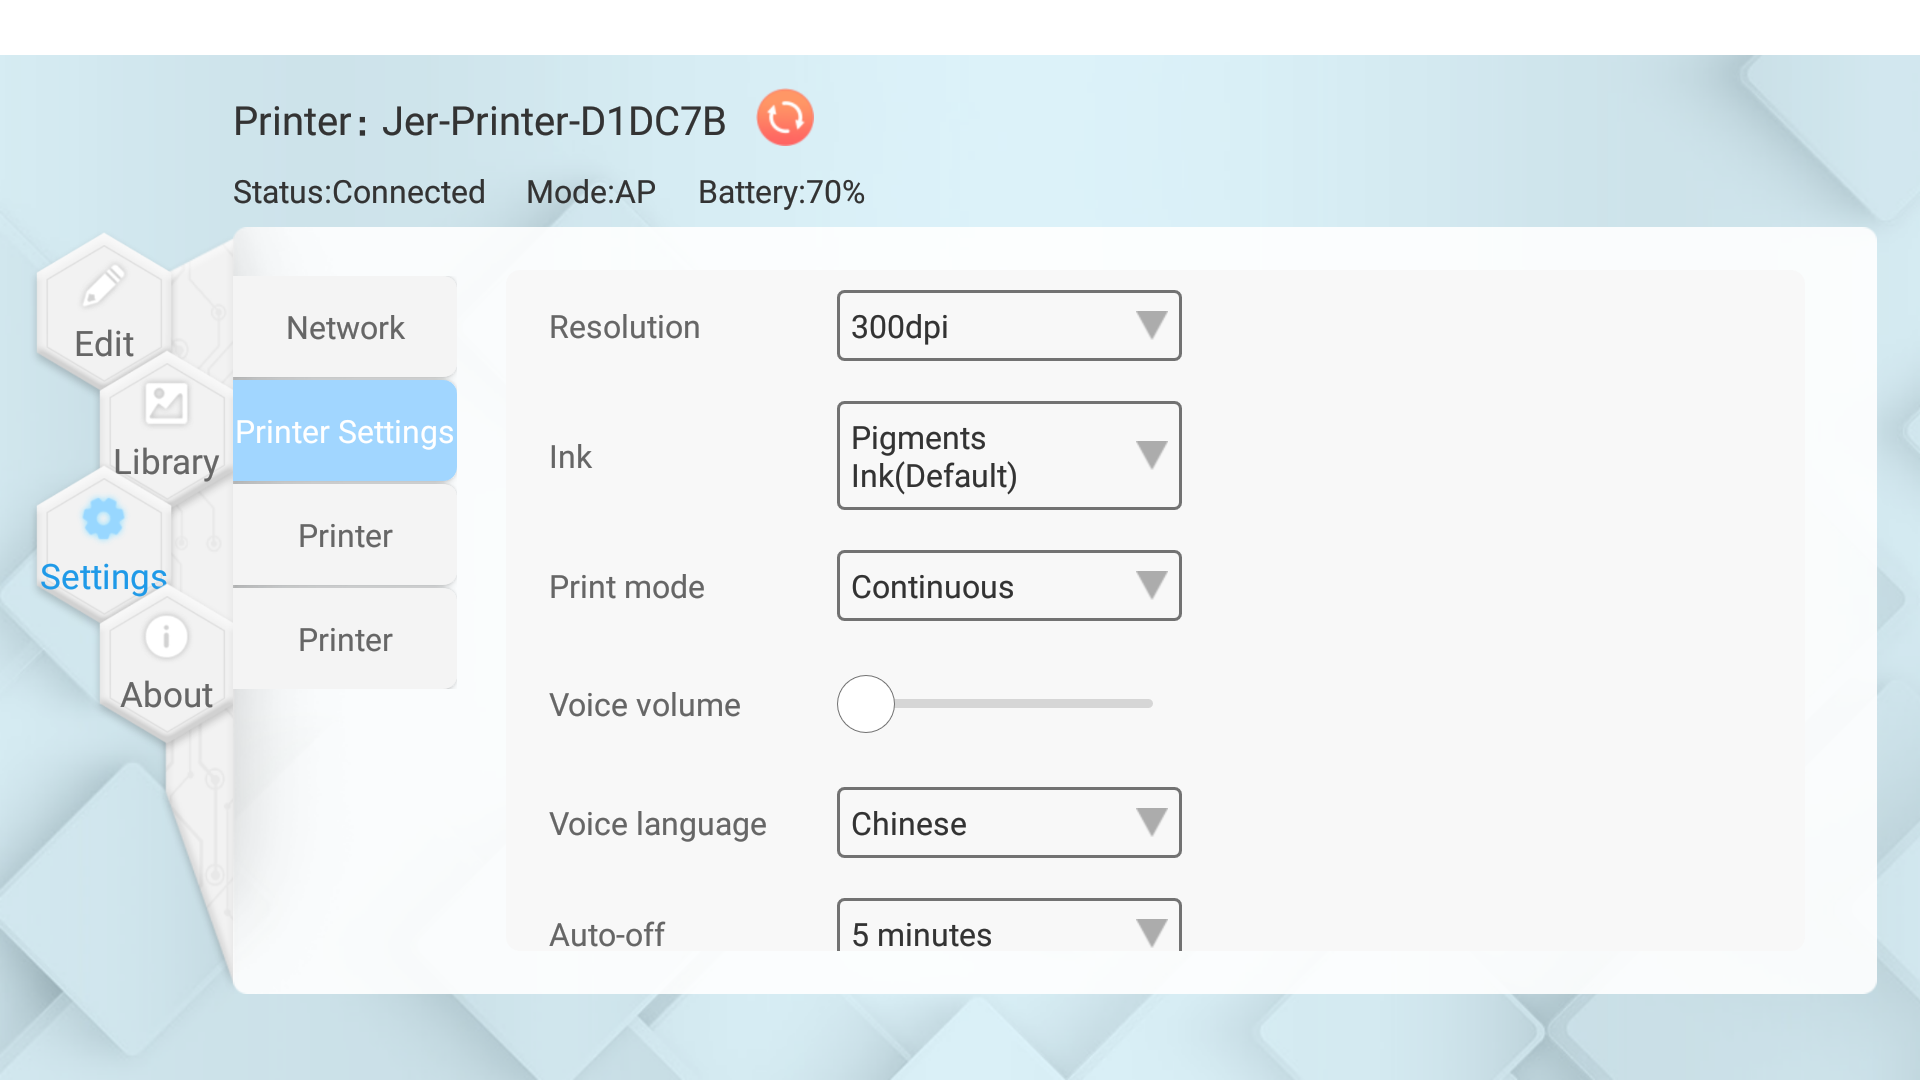Image resolution: width=1920 pixels, height=1080 pixels.
Task: Open the Print mode Continuous selector
Action: (x=1008, y=586)
